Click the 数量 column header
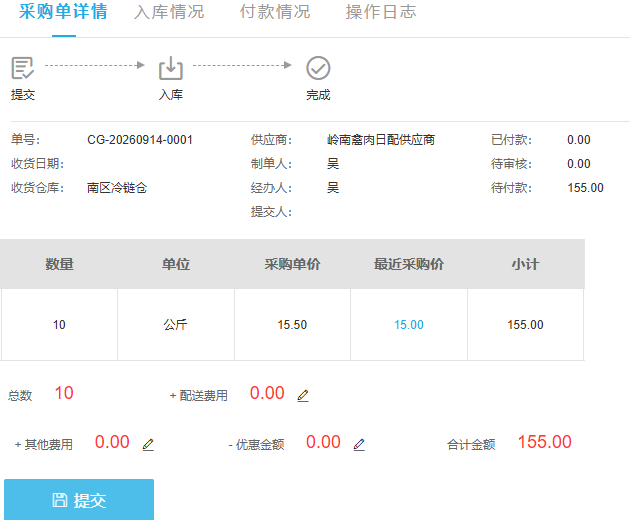The image size is (630, 520). tap(59, 264)
